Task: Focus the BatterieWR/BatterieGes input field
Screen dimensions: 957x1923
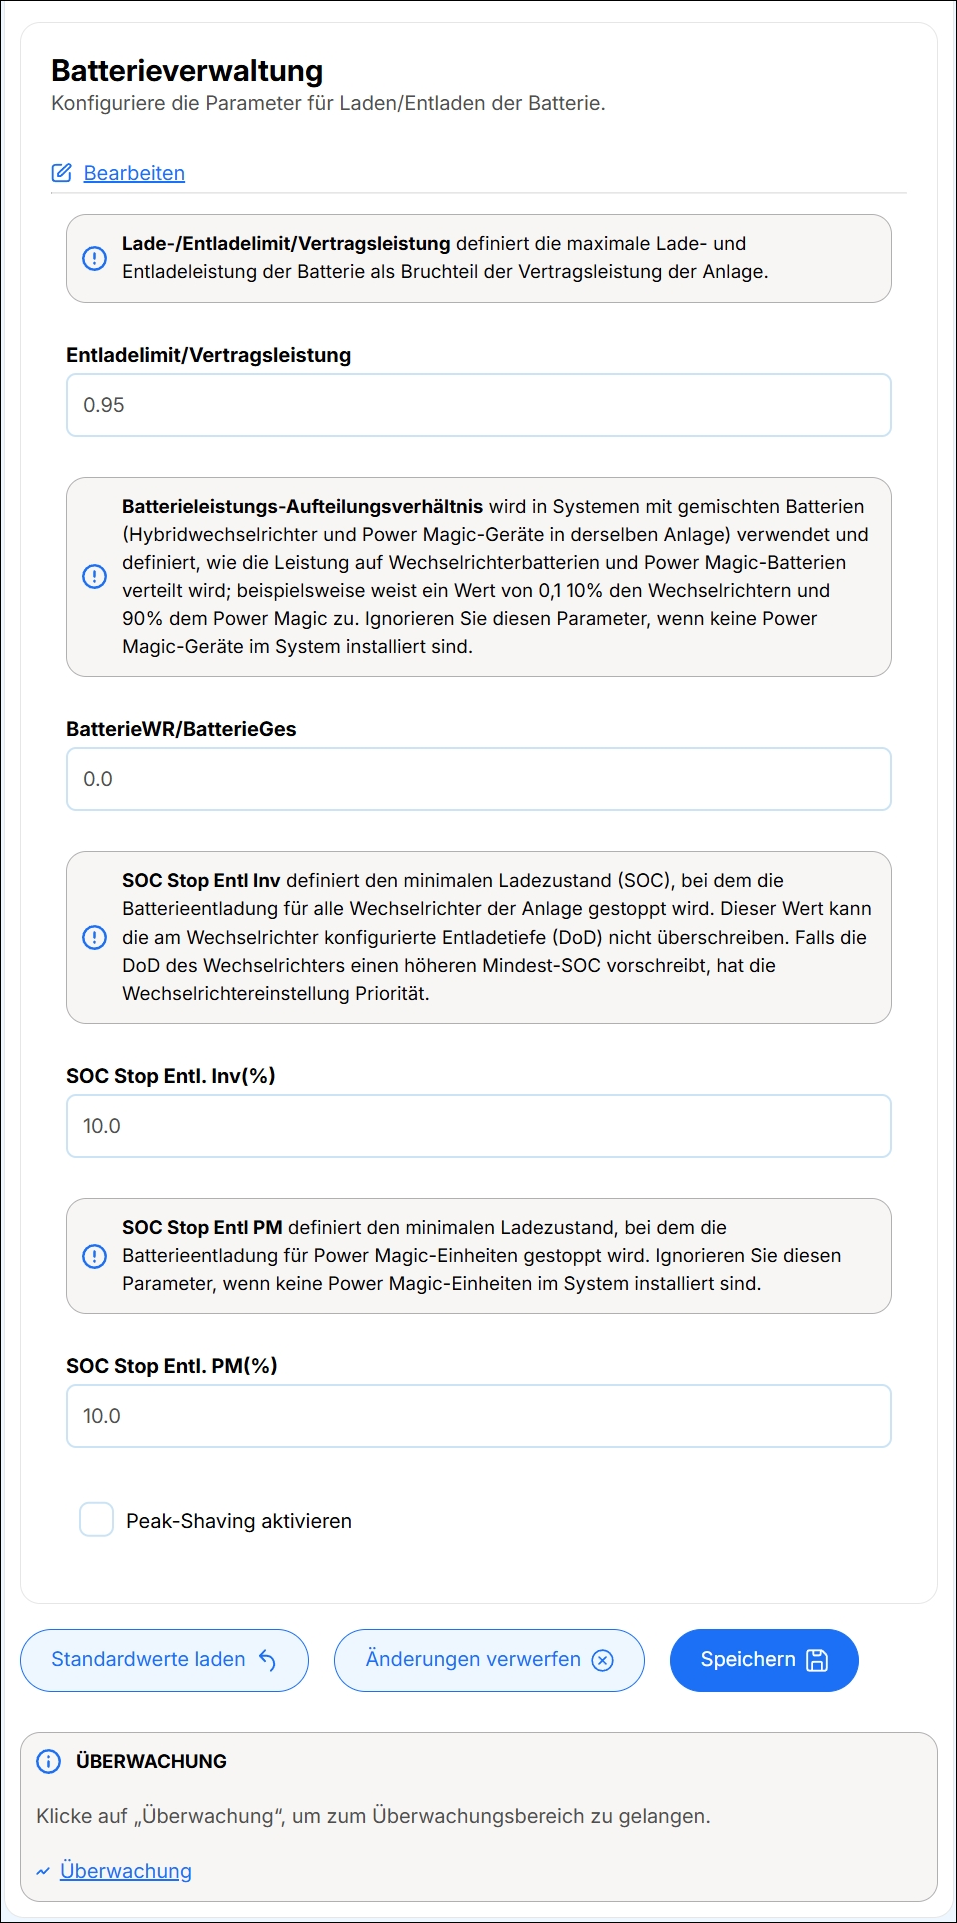Action: pyautogui.click(x=479, y=779)
